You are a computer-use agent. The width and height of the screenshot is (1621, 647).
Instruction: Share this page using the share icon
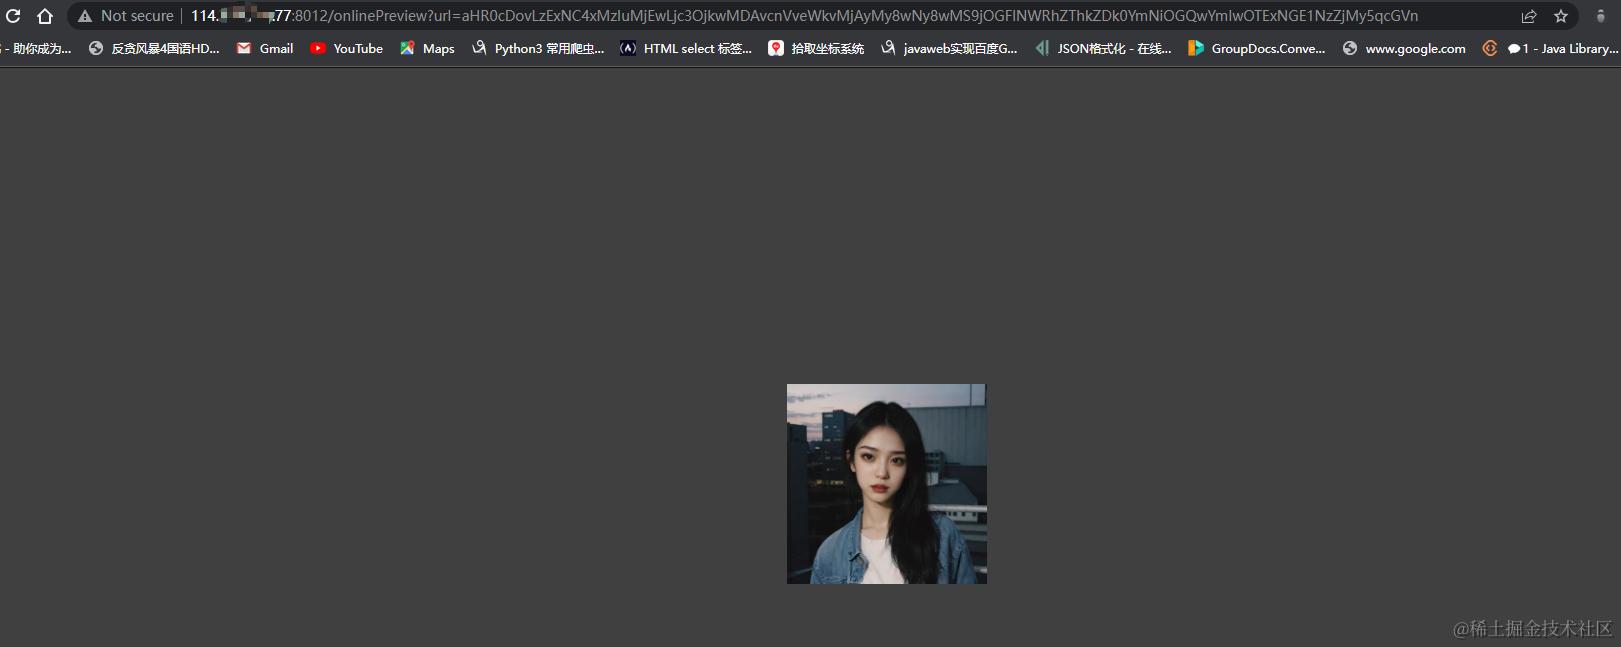1529,16
